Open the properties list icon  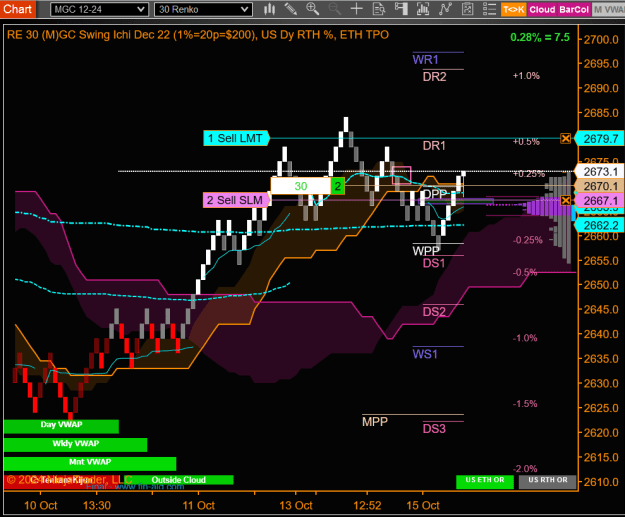coord(489,9)
